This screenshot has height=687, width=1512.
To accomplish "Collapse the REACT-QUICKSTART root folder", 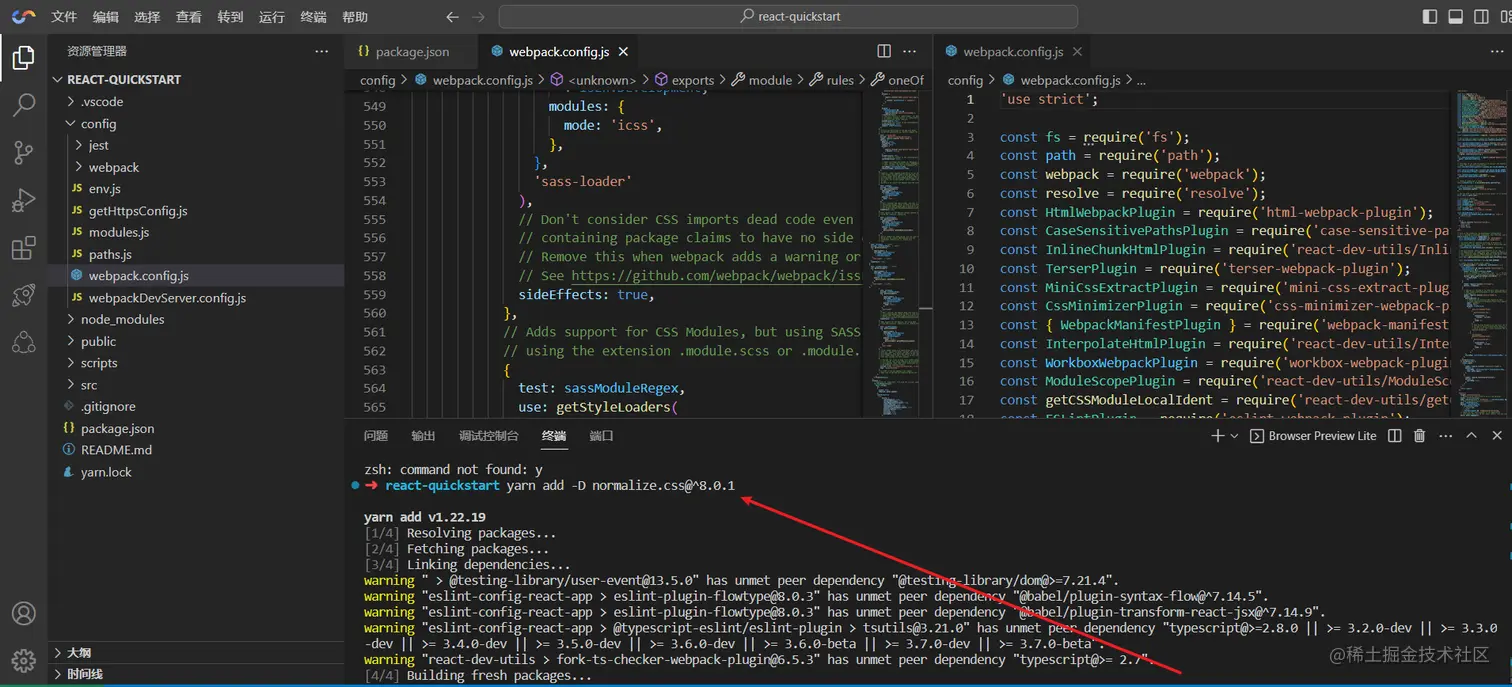I will pyautogui.click(x=196, y=79).
